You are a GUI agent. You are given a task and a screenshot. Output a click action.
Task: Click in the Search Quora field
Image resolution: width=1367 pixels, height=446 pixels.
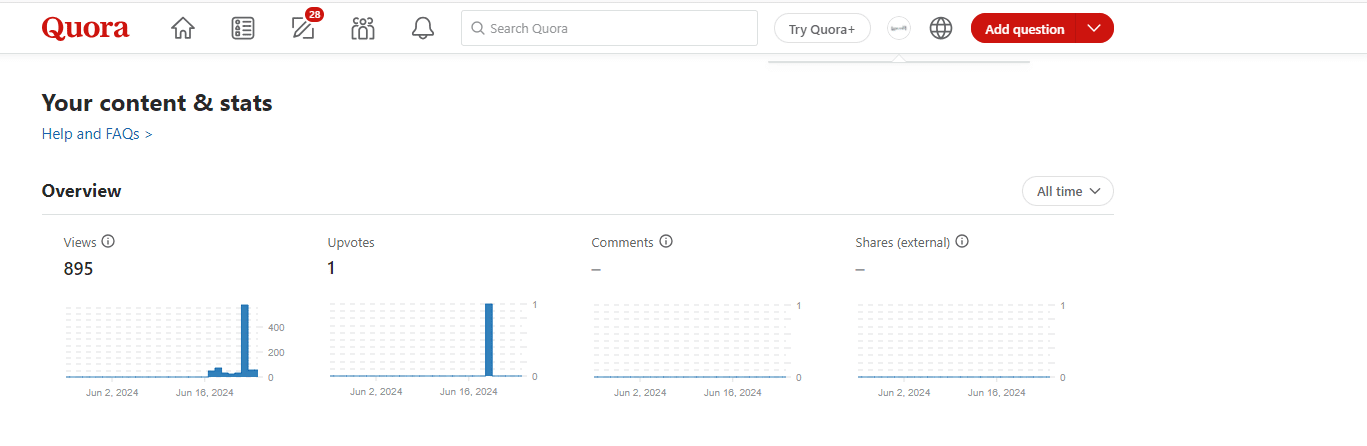coord(610,29)
